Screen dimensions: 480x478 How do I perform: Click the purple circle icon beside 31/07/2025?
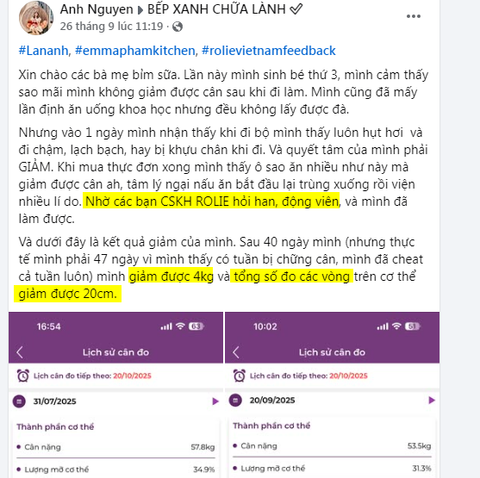click(x=19, y=401)
